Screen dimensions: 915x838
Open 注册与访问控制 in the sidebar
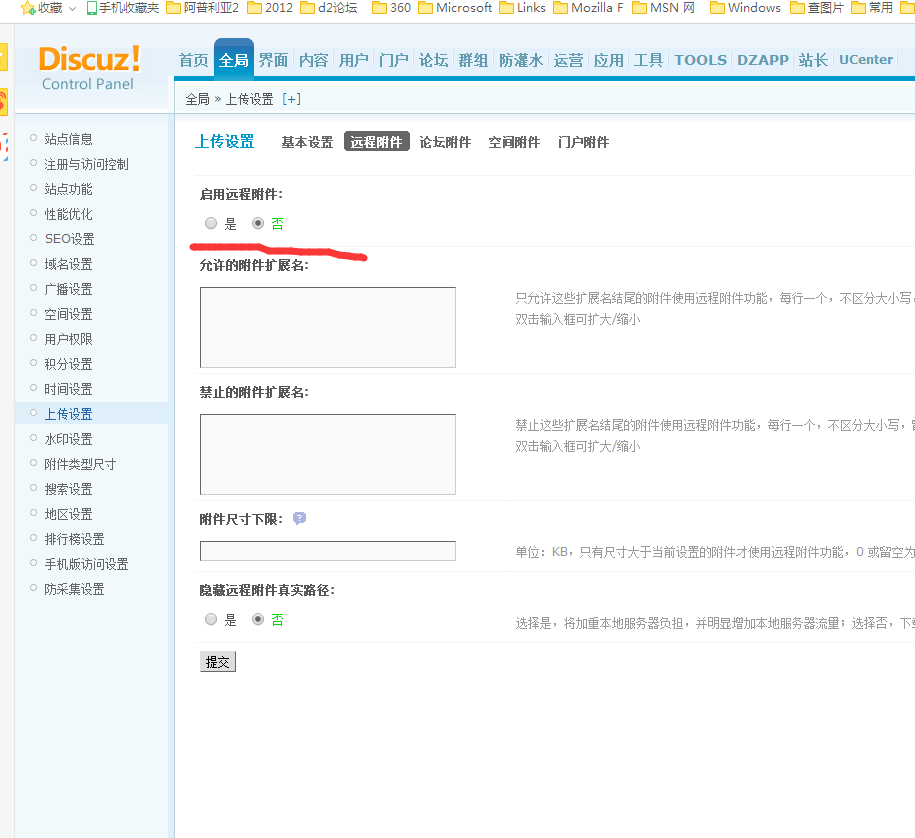click(x=86, y=164)
